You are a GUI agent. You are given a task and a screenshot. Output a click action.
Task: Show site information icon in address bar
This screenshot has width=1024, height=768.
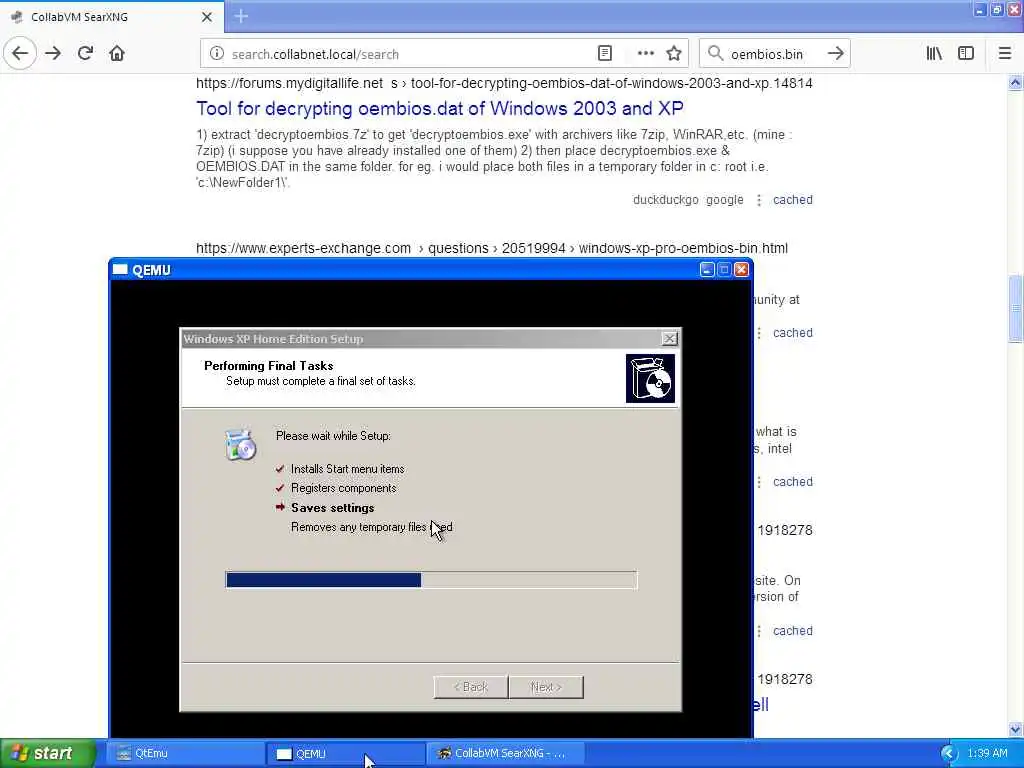[x=217, y=54]
